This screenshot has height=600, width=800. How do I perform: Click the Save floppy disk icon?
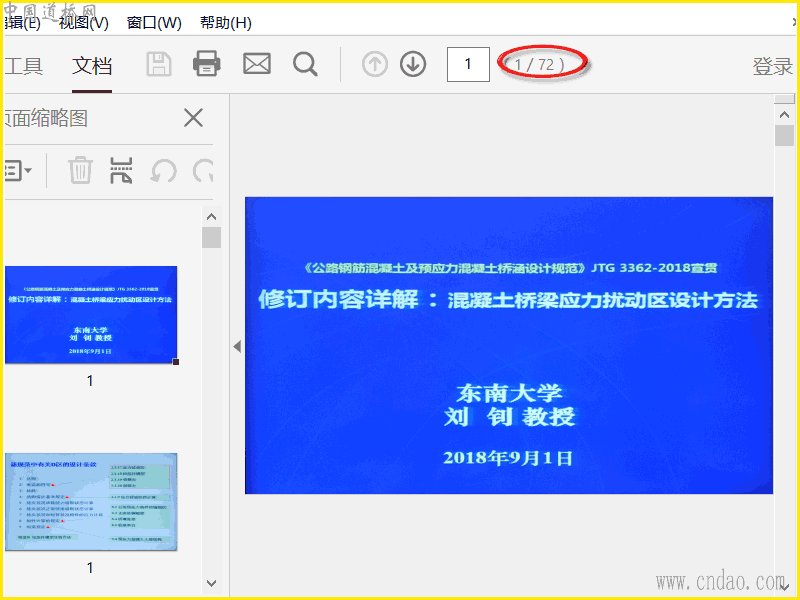159,64
